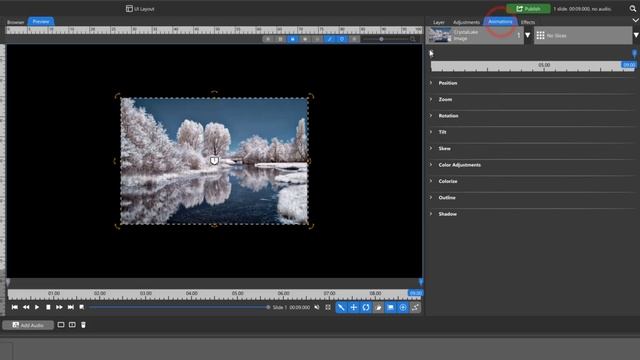This screenshot has width=640, height=360.
Task: Click the 04.00 mark on preview timeline
Action: click(191, 293)
